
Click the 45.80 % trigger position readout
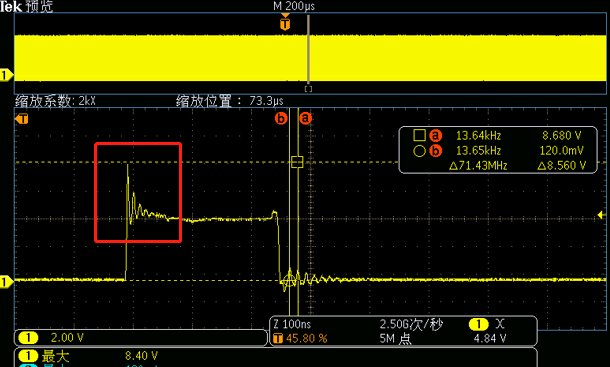pos(307,338)
